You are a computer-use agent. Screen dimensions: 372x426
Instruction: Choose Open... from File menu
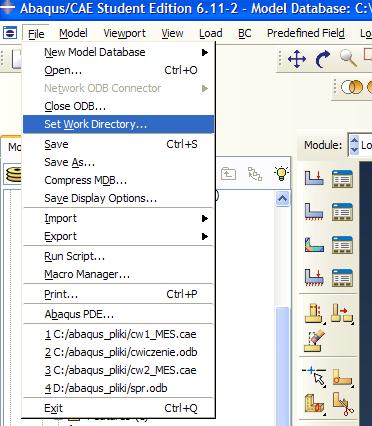(118, 70)
